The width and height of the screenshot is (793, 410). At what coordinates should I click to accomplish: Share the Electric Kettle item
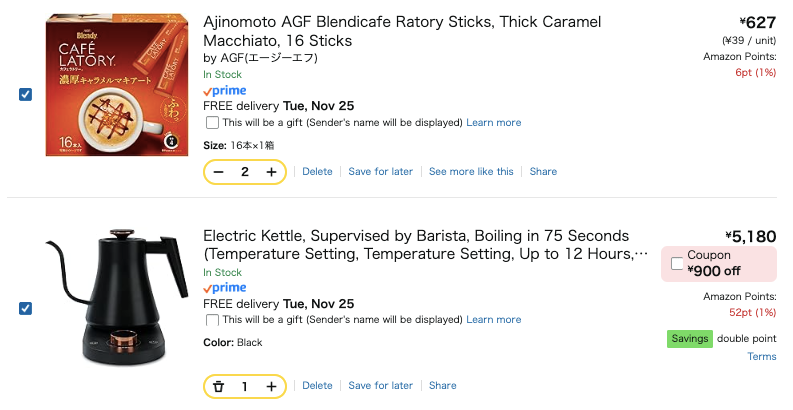click(442, 386)
